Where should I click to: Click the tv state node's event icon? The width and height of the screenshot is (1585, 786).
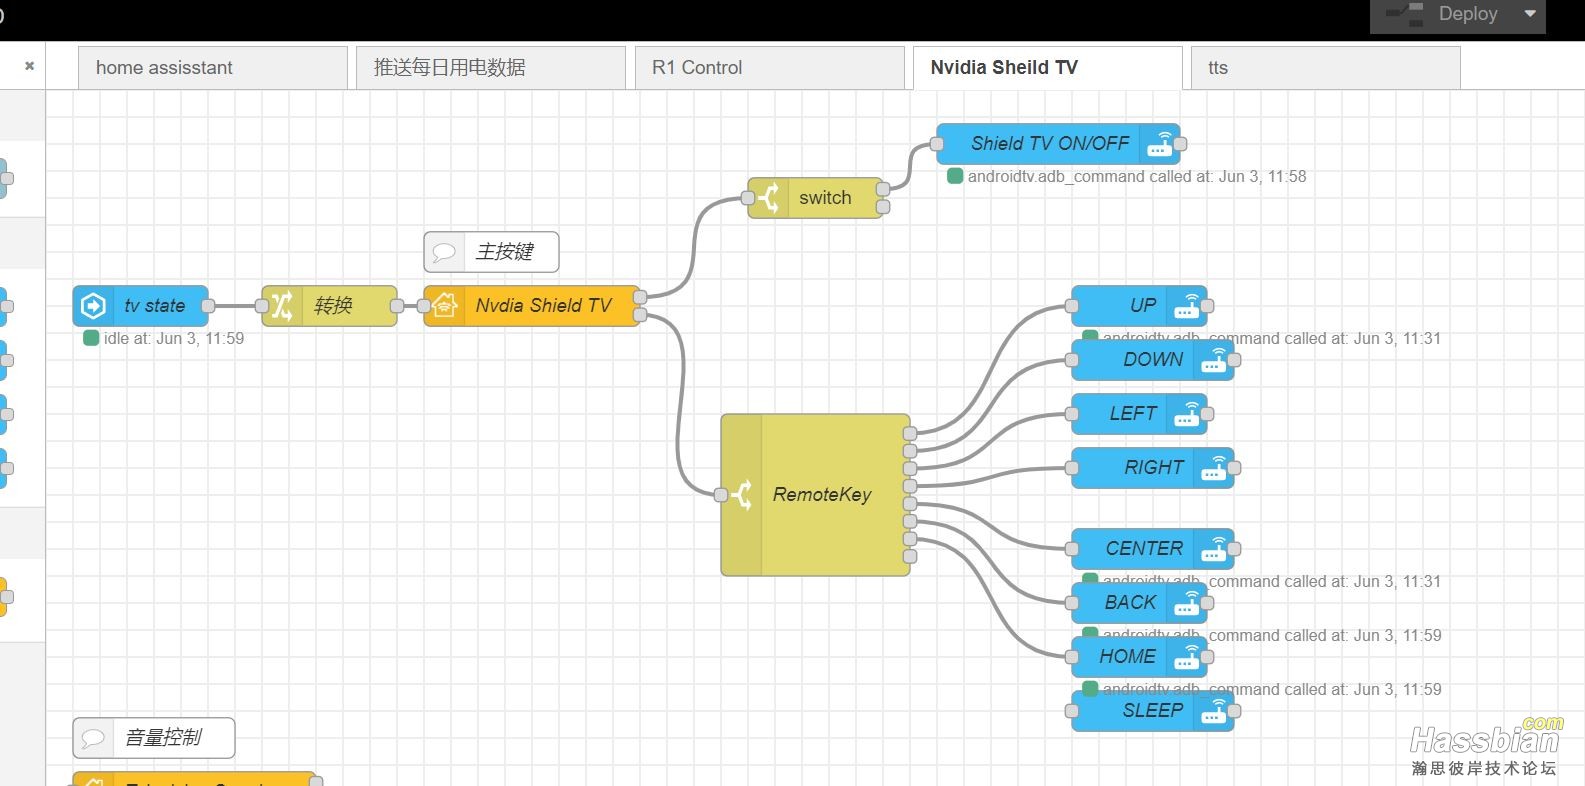coord(93,306)
